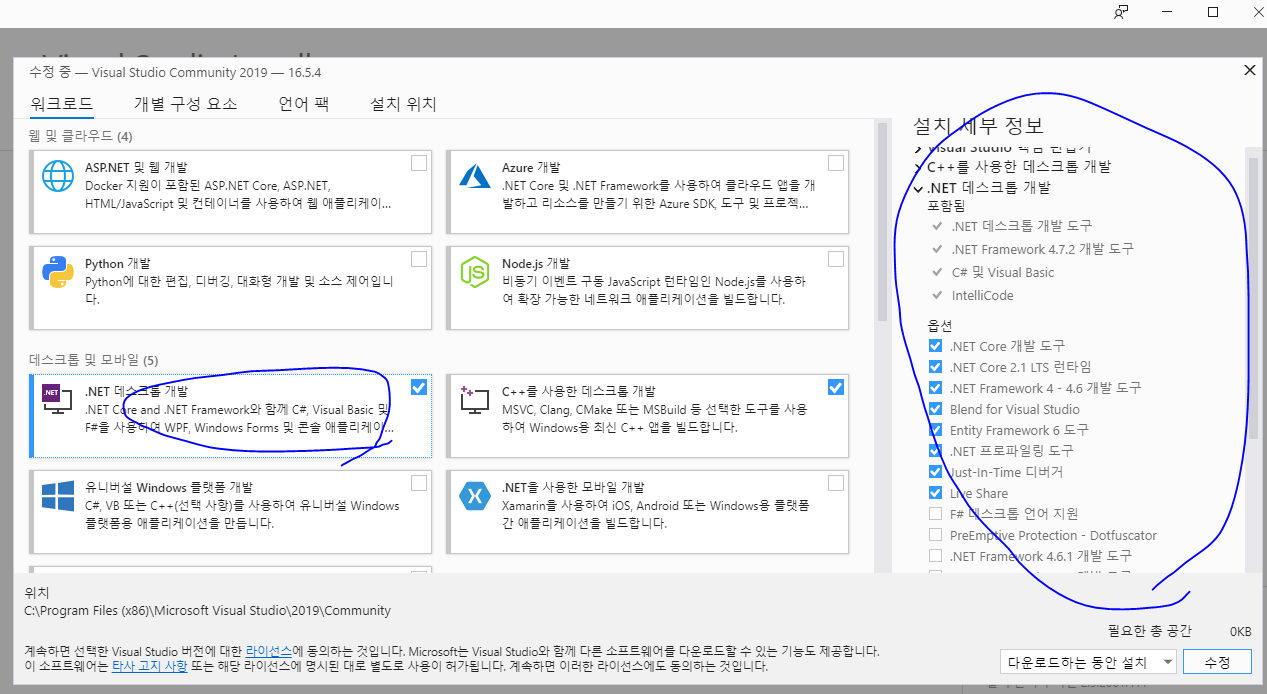Uncheck C++를 사용한 데스크톱 개발 workload
The height and width of the screenshot is (694, 1267).
pyautogui.click(x=836, y=387)
